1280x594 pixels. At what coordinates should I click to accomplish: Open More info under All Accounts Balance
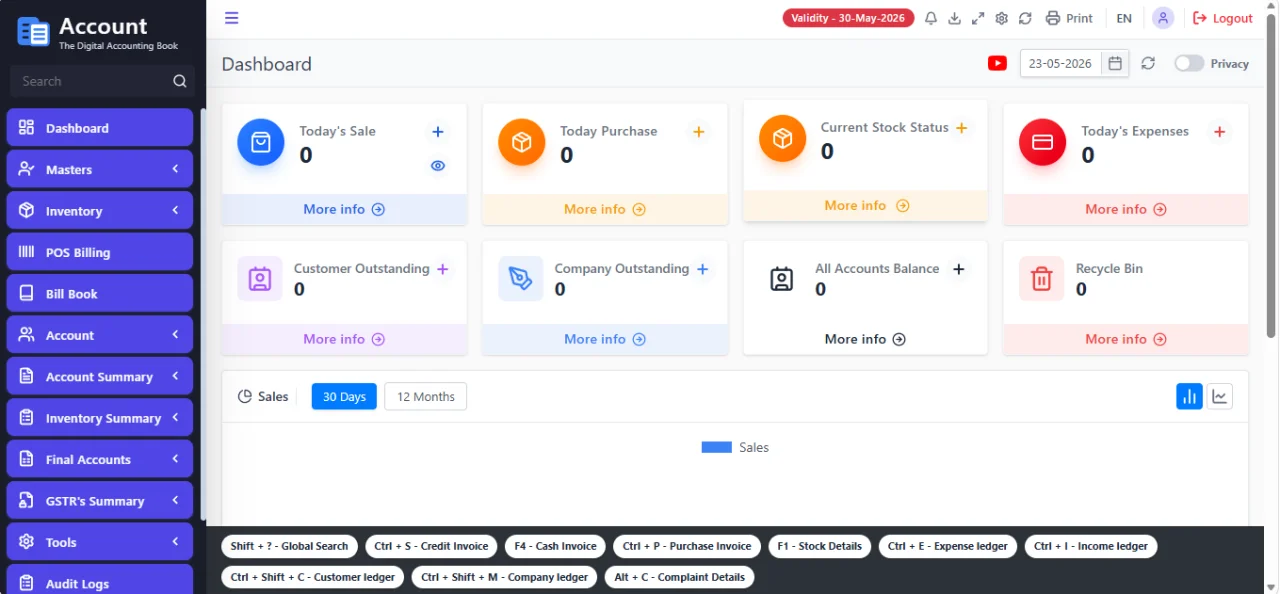(865, 339)
